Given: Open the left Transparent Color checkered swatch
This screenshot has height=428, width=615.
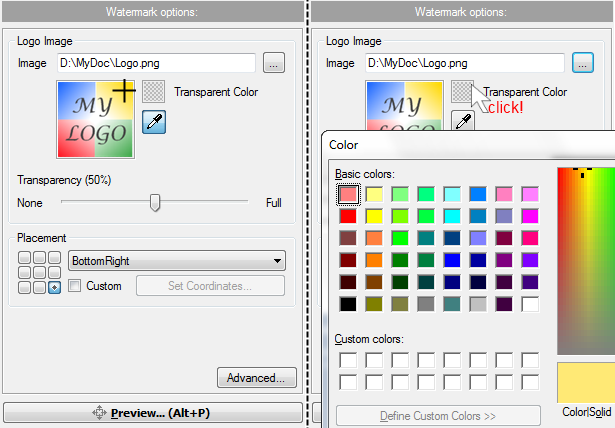Looking at the screenshot, I should pyautogui.click(x=153, y=91).
